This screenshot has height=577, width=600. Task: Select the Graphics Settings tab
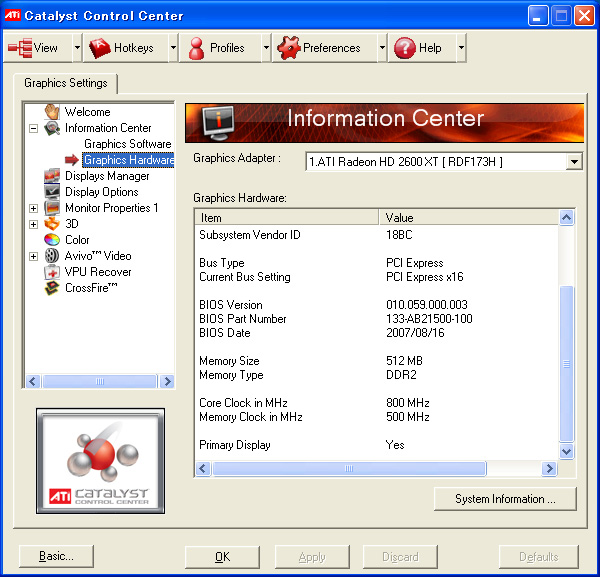66,83
